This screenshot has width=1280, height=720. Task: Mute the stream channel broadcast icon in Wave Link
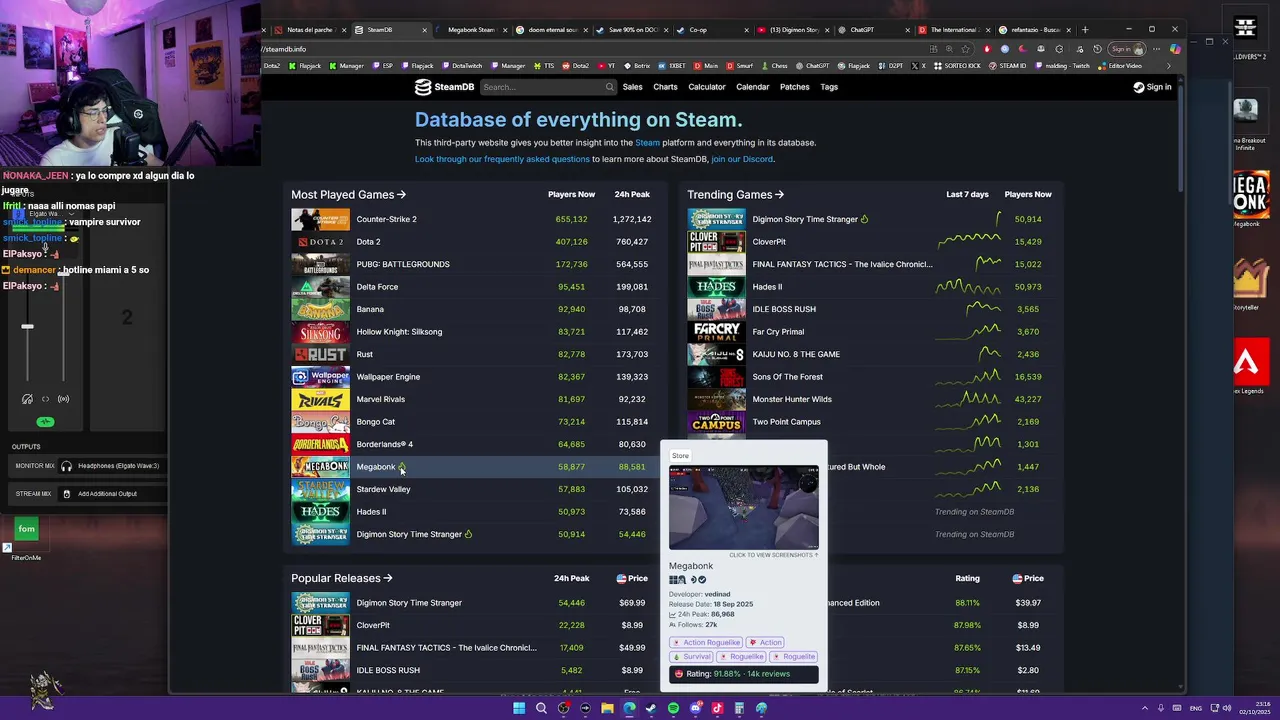[63, 399]
